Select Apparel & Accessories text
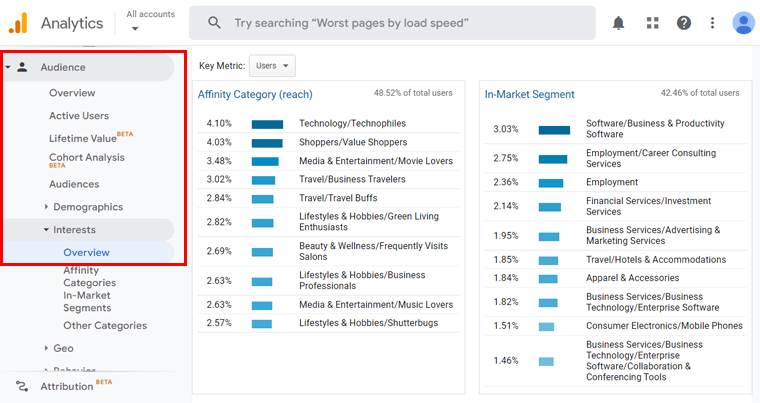The width and height of the screenshot is (760, 403). (x=633, y=278)
